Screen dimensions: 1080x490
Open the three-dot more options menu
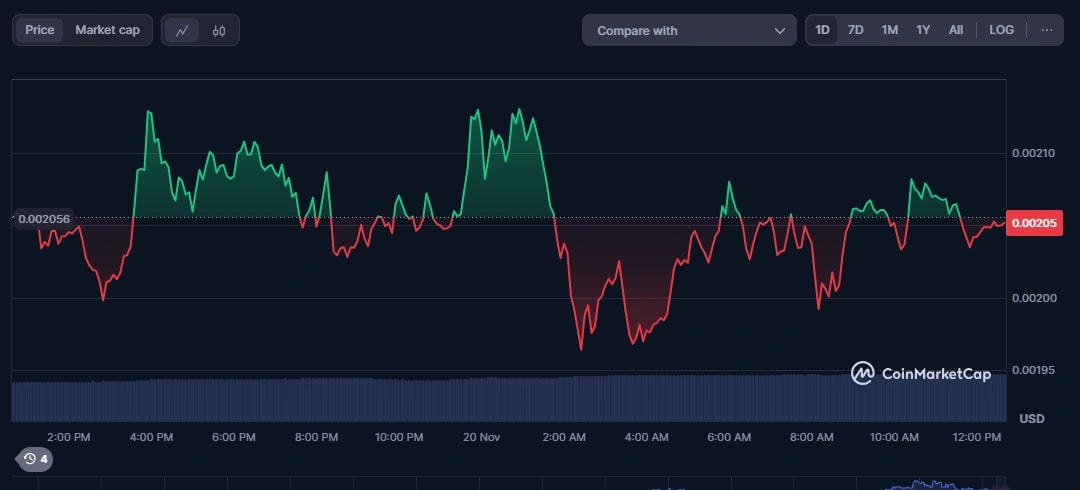(1046, 30)
